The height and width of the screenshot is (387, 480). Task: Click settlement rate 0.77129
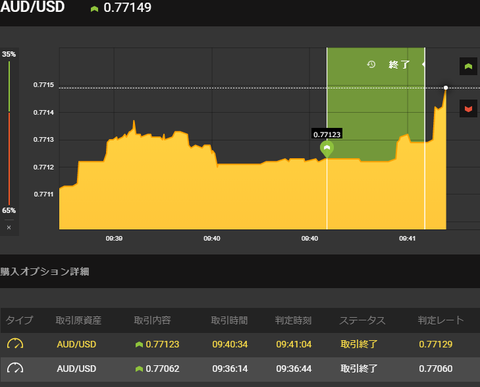[x=436, y=344]
